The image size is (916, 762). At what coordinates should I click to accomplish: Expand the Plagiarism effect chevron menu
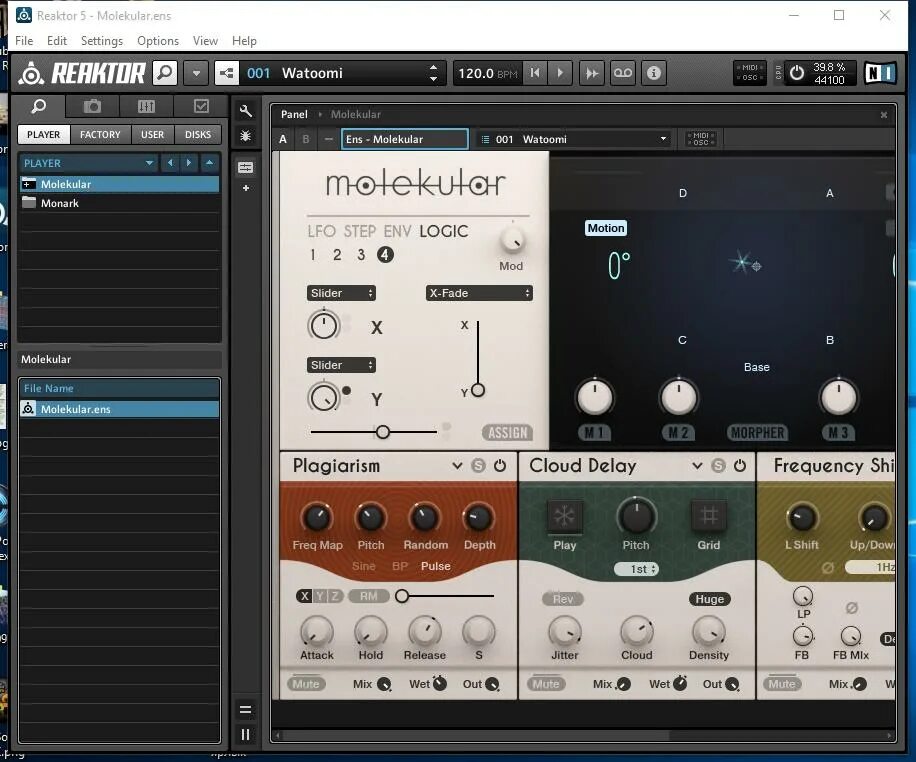(457, 466)
